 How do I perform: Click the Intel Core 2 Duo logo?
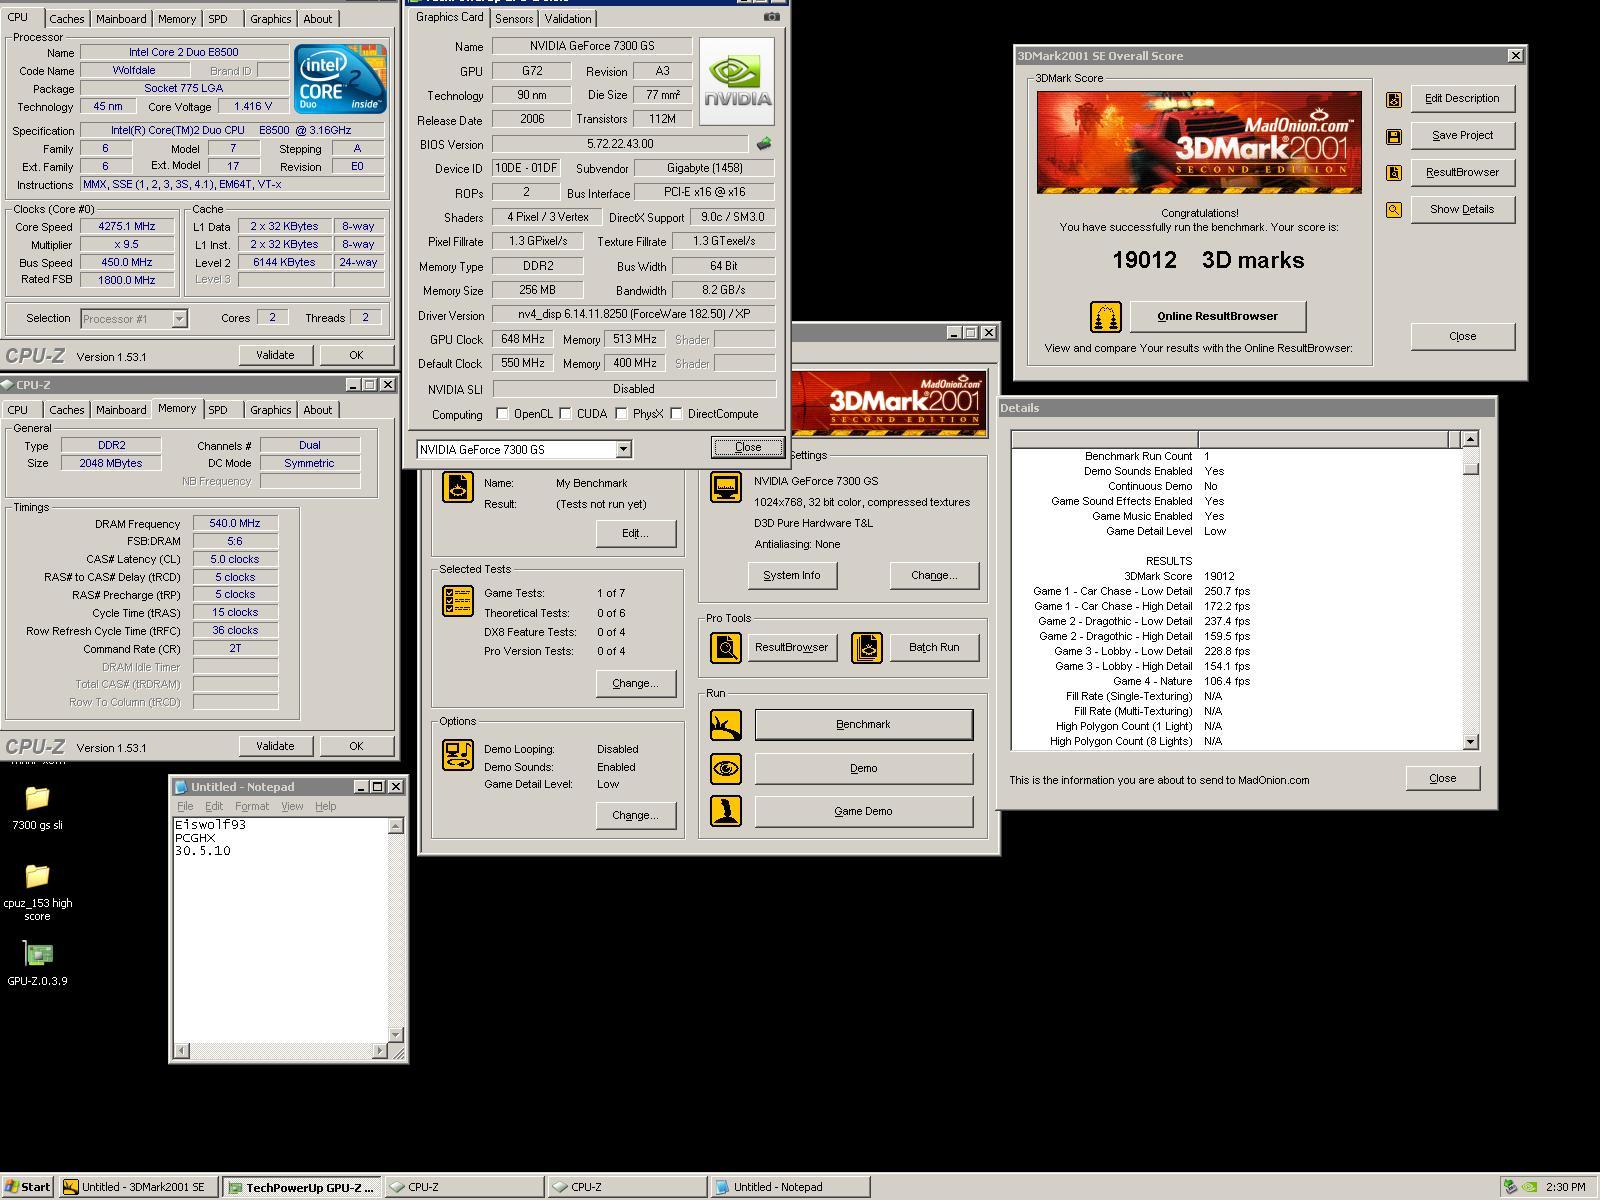click(x=340, y=78)
